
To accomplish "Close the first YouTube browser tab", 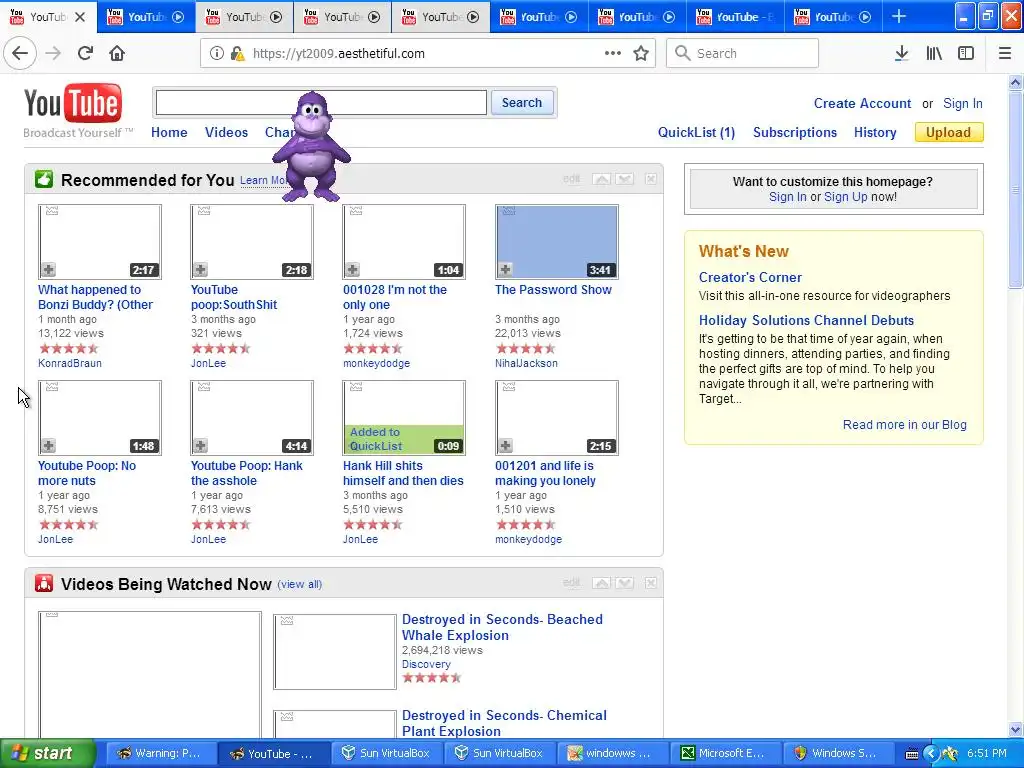I will (80, 17).
